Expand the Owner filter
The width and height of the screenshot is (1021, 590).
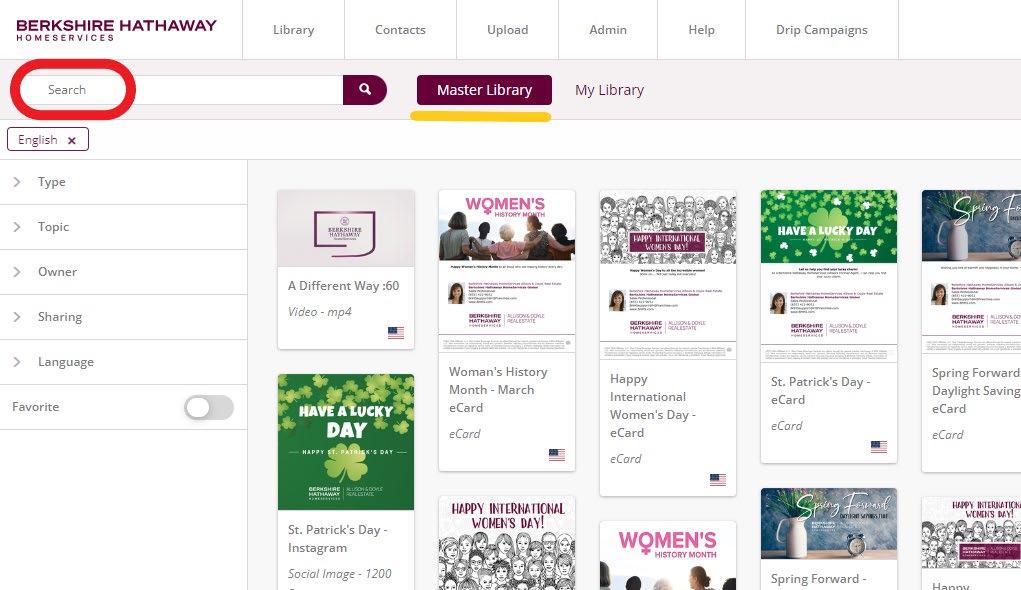tap(123, 272)
